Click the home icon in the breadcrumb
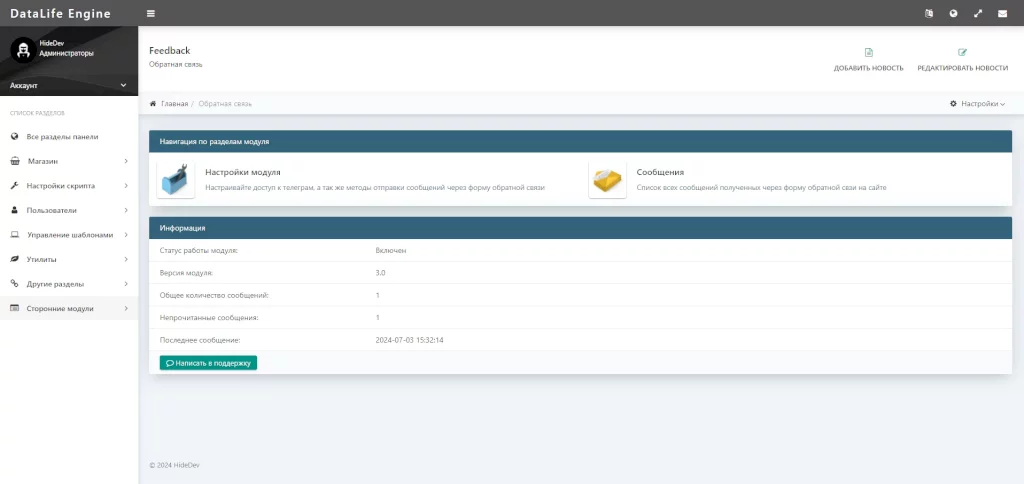 [153, 104]
